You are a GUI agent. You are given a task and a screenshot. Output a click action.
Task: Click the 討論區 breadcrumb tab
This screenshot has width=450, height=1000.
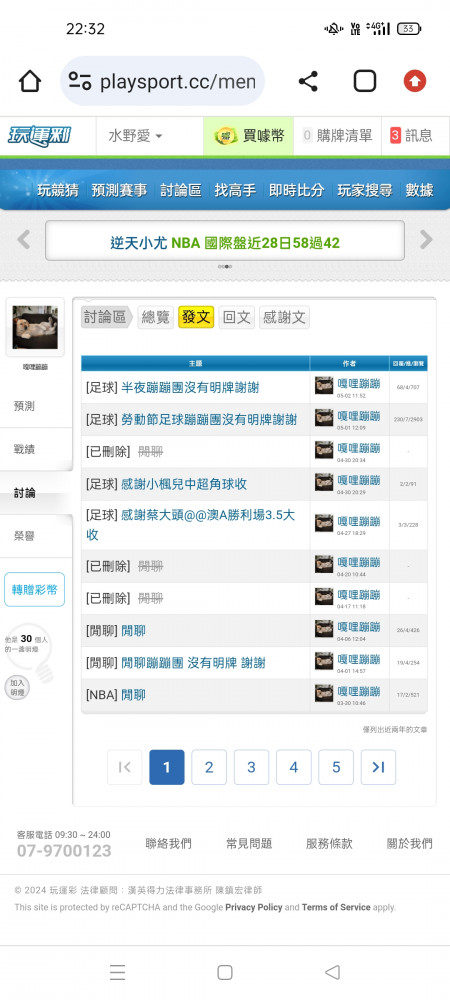pyautogui.click(x=106, y=317)
